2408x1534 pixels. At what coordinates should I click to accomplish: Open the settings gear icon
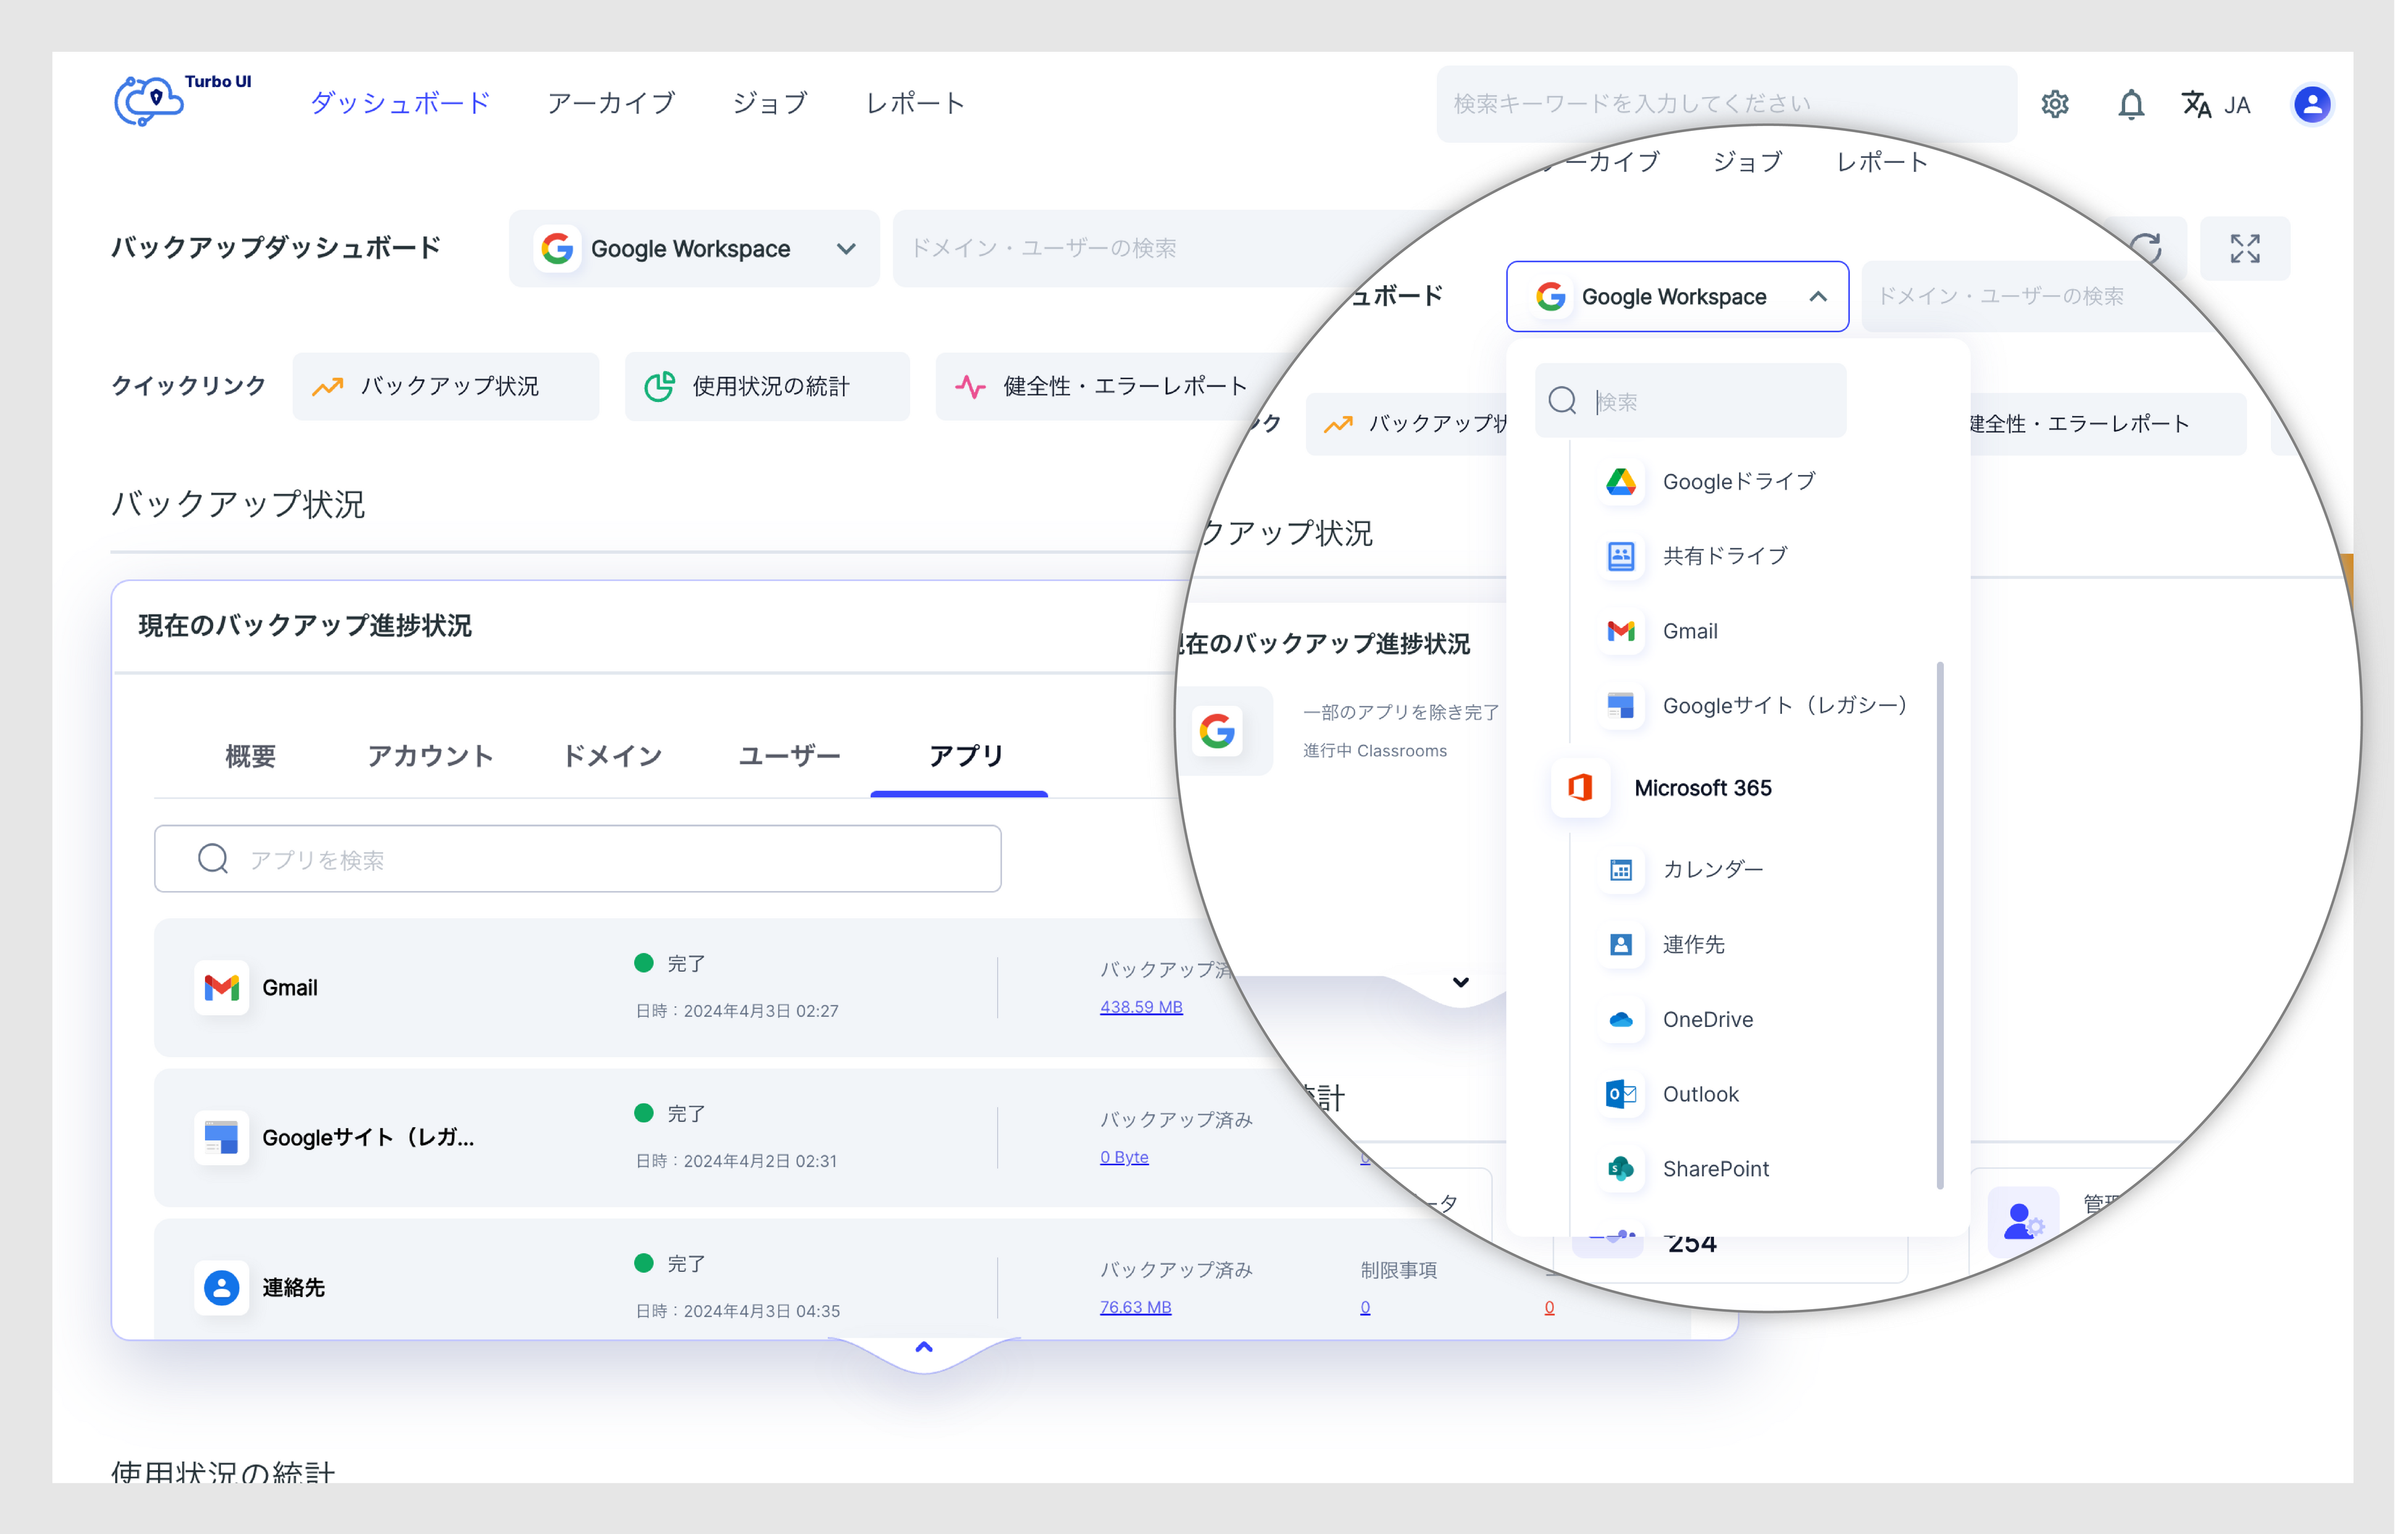2054,104
